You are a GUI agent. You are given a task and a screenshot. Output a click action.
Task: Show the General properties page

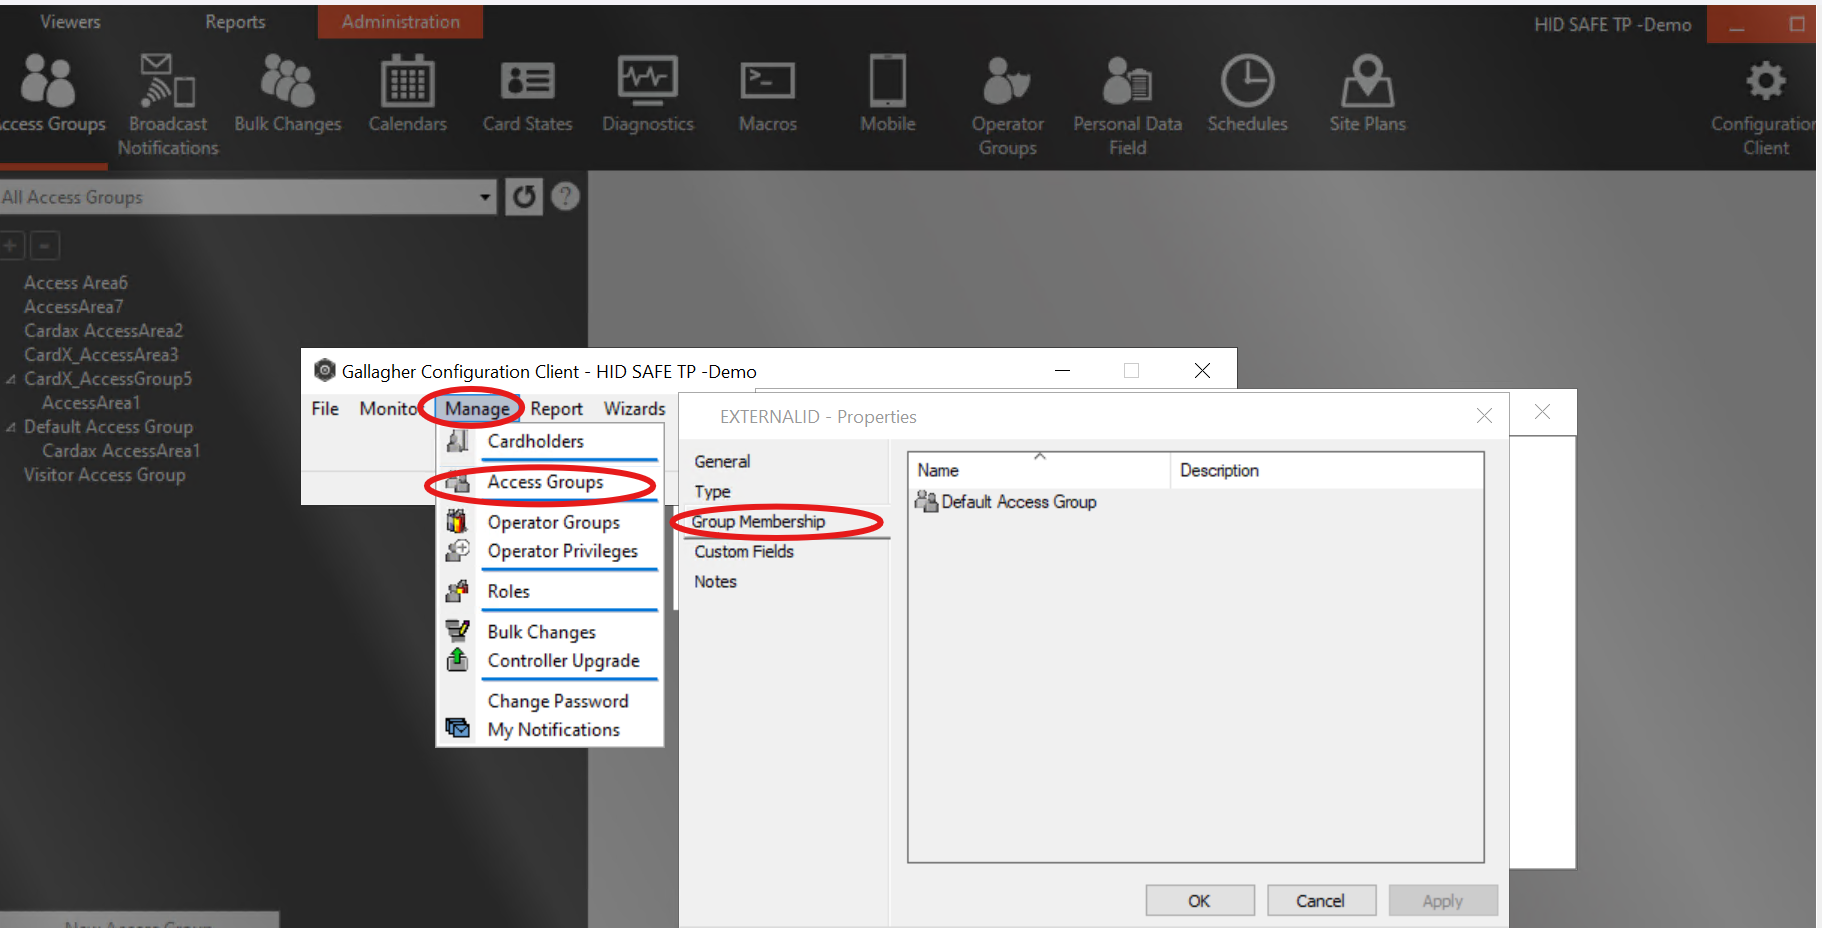[x=722, y=461]
